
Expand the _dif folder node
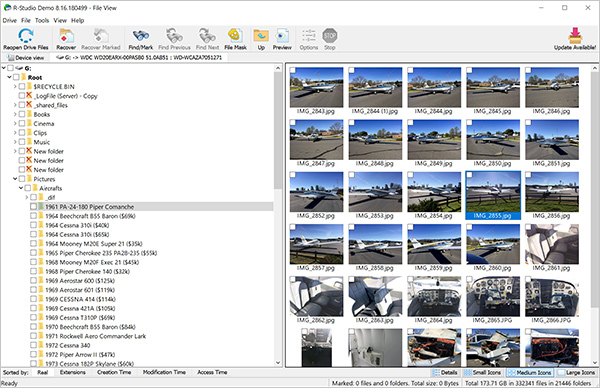point(26,197)
